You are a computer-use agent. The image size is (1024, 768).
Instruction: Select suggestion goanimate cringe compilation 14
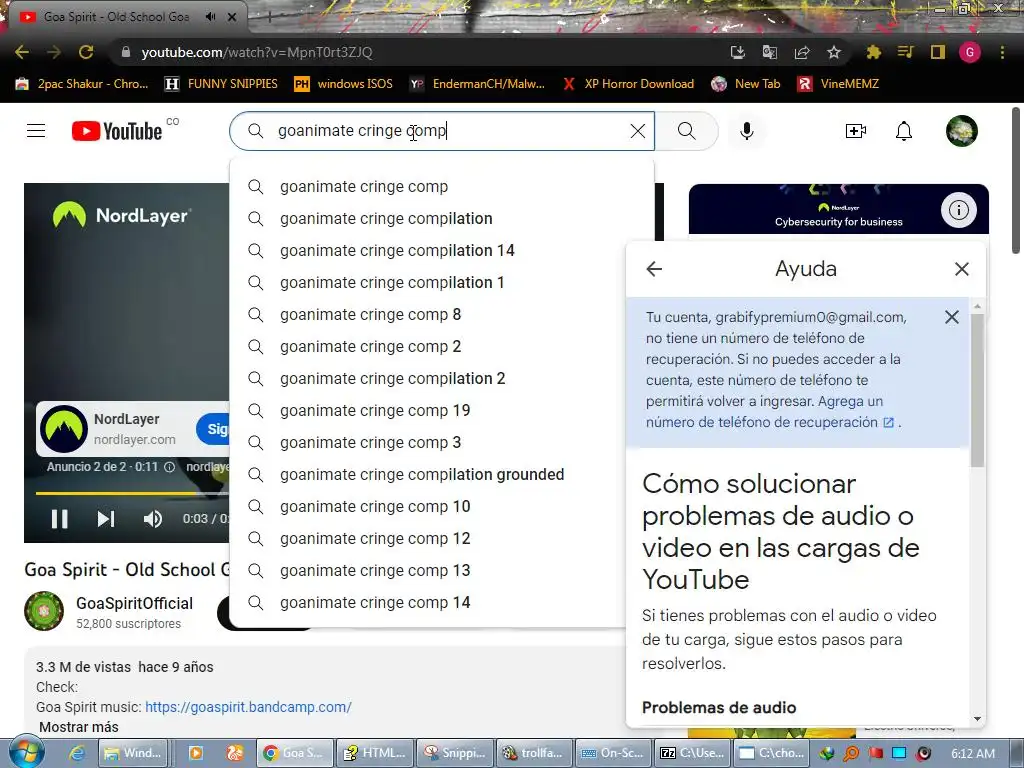point(441,251)
